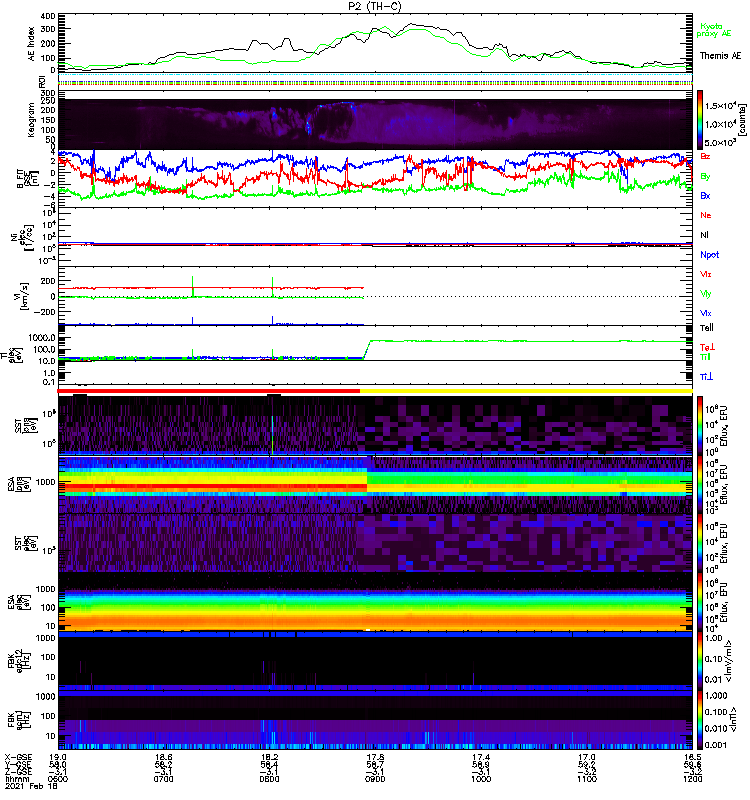Viewport: 750px width, 800px height.
Task: Select the Themis AE legend label
Action: click(x=720, y=56)
